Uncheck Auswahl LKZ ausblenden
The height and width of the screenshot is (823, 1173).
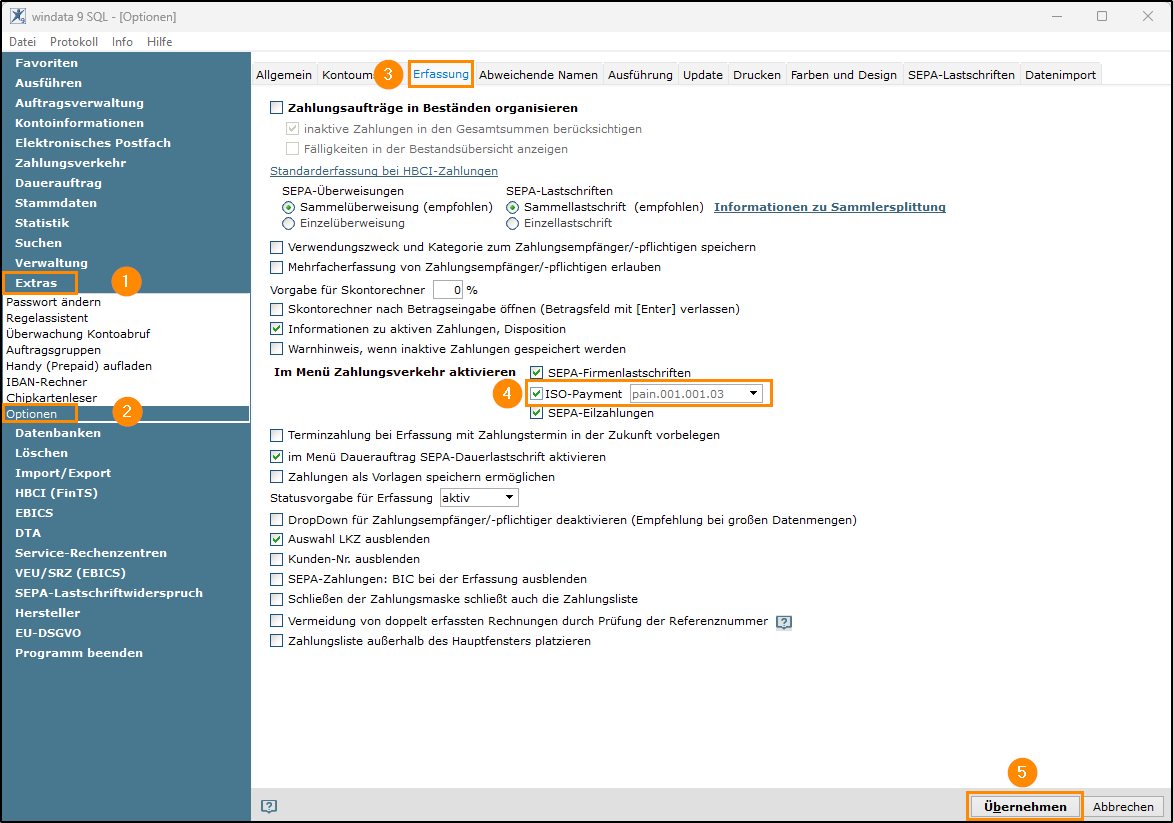point(277,539)
